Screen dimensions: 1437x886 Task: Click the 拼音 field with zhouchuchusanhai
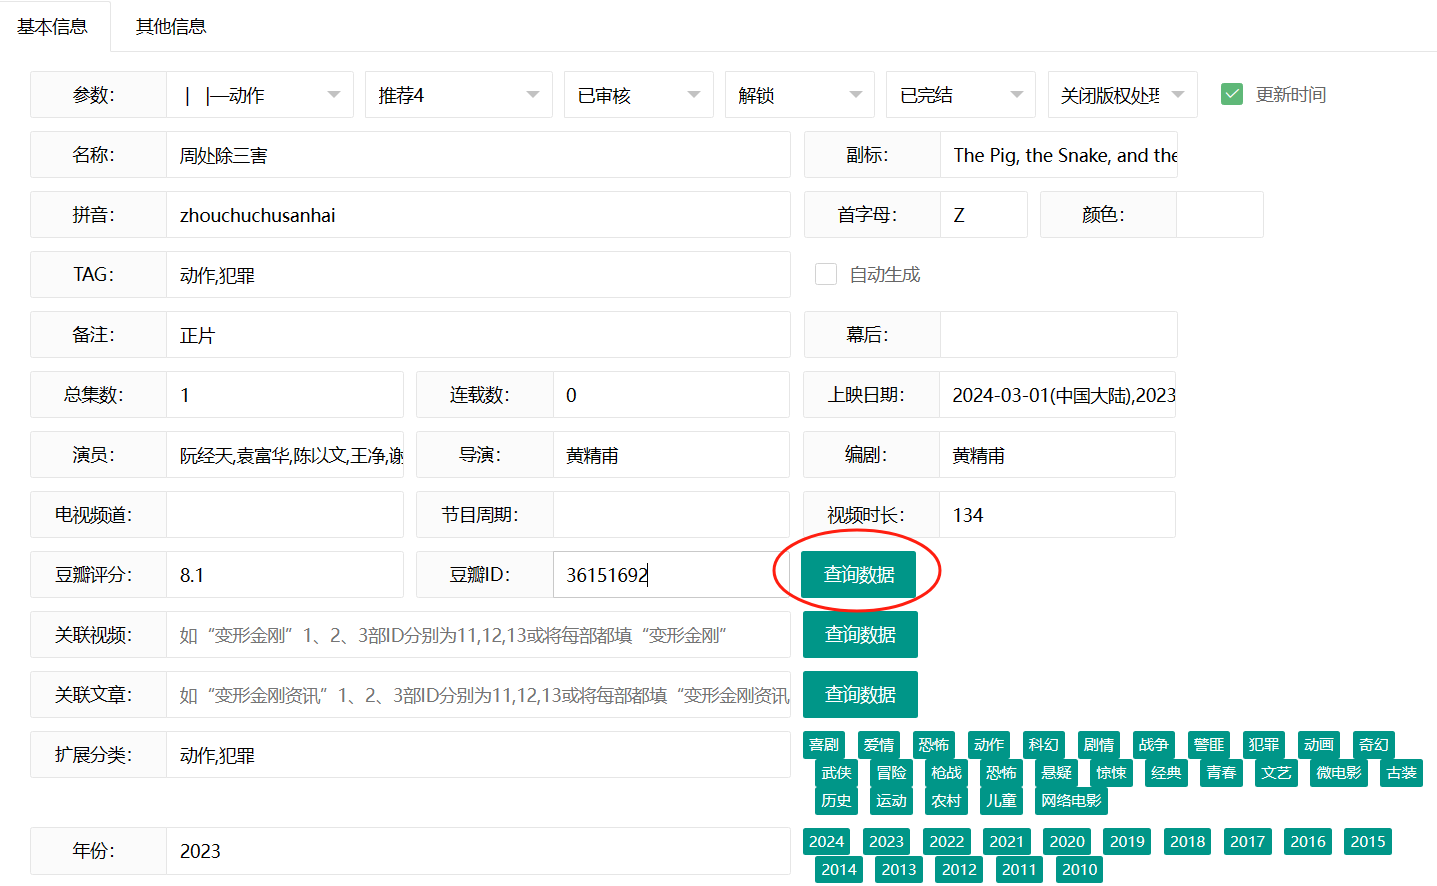pos(478,215)
